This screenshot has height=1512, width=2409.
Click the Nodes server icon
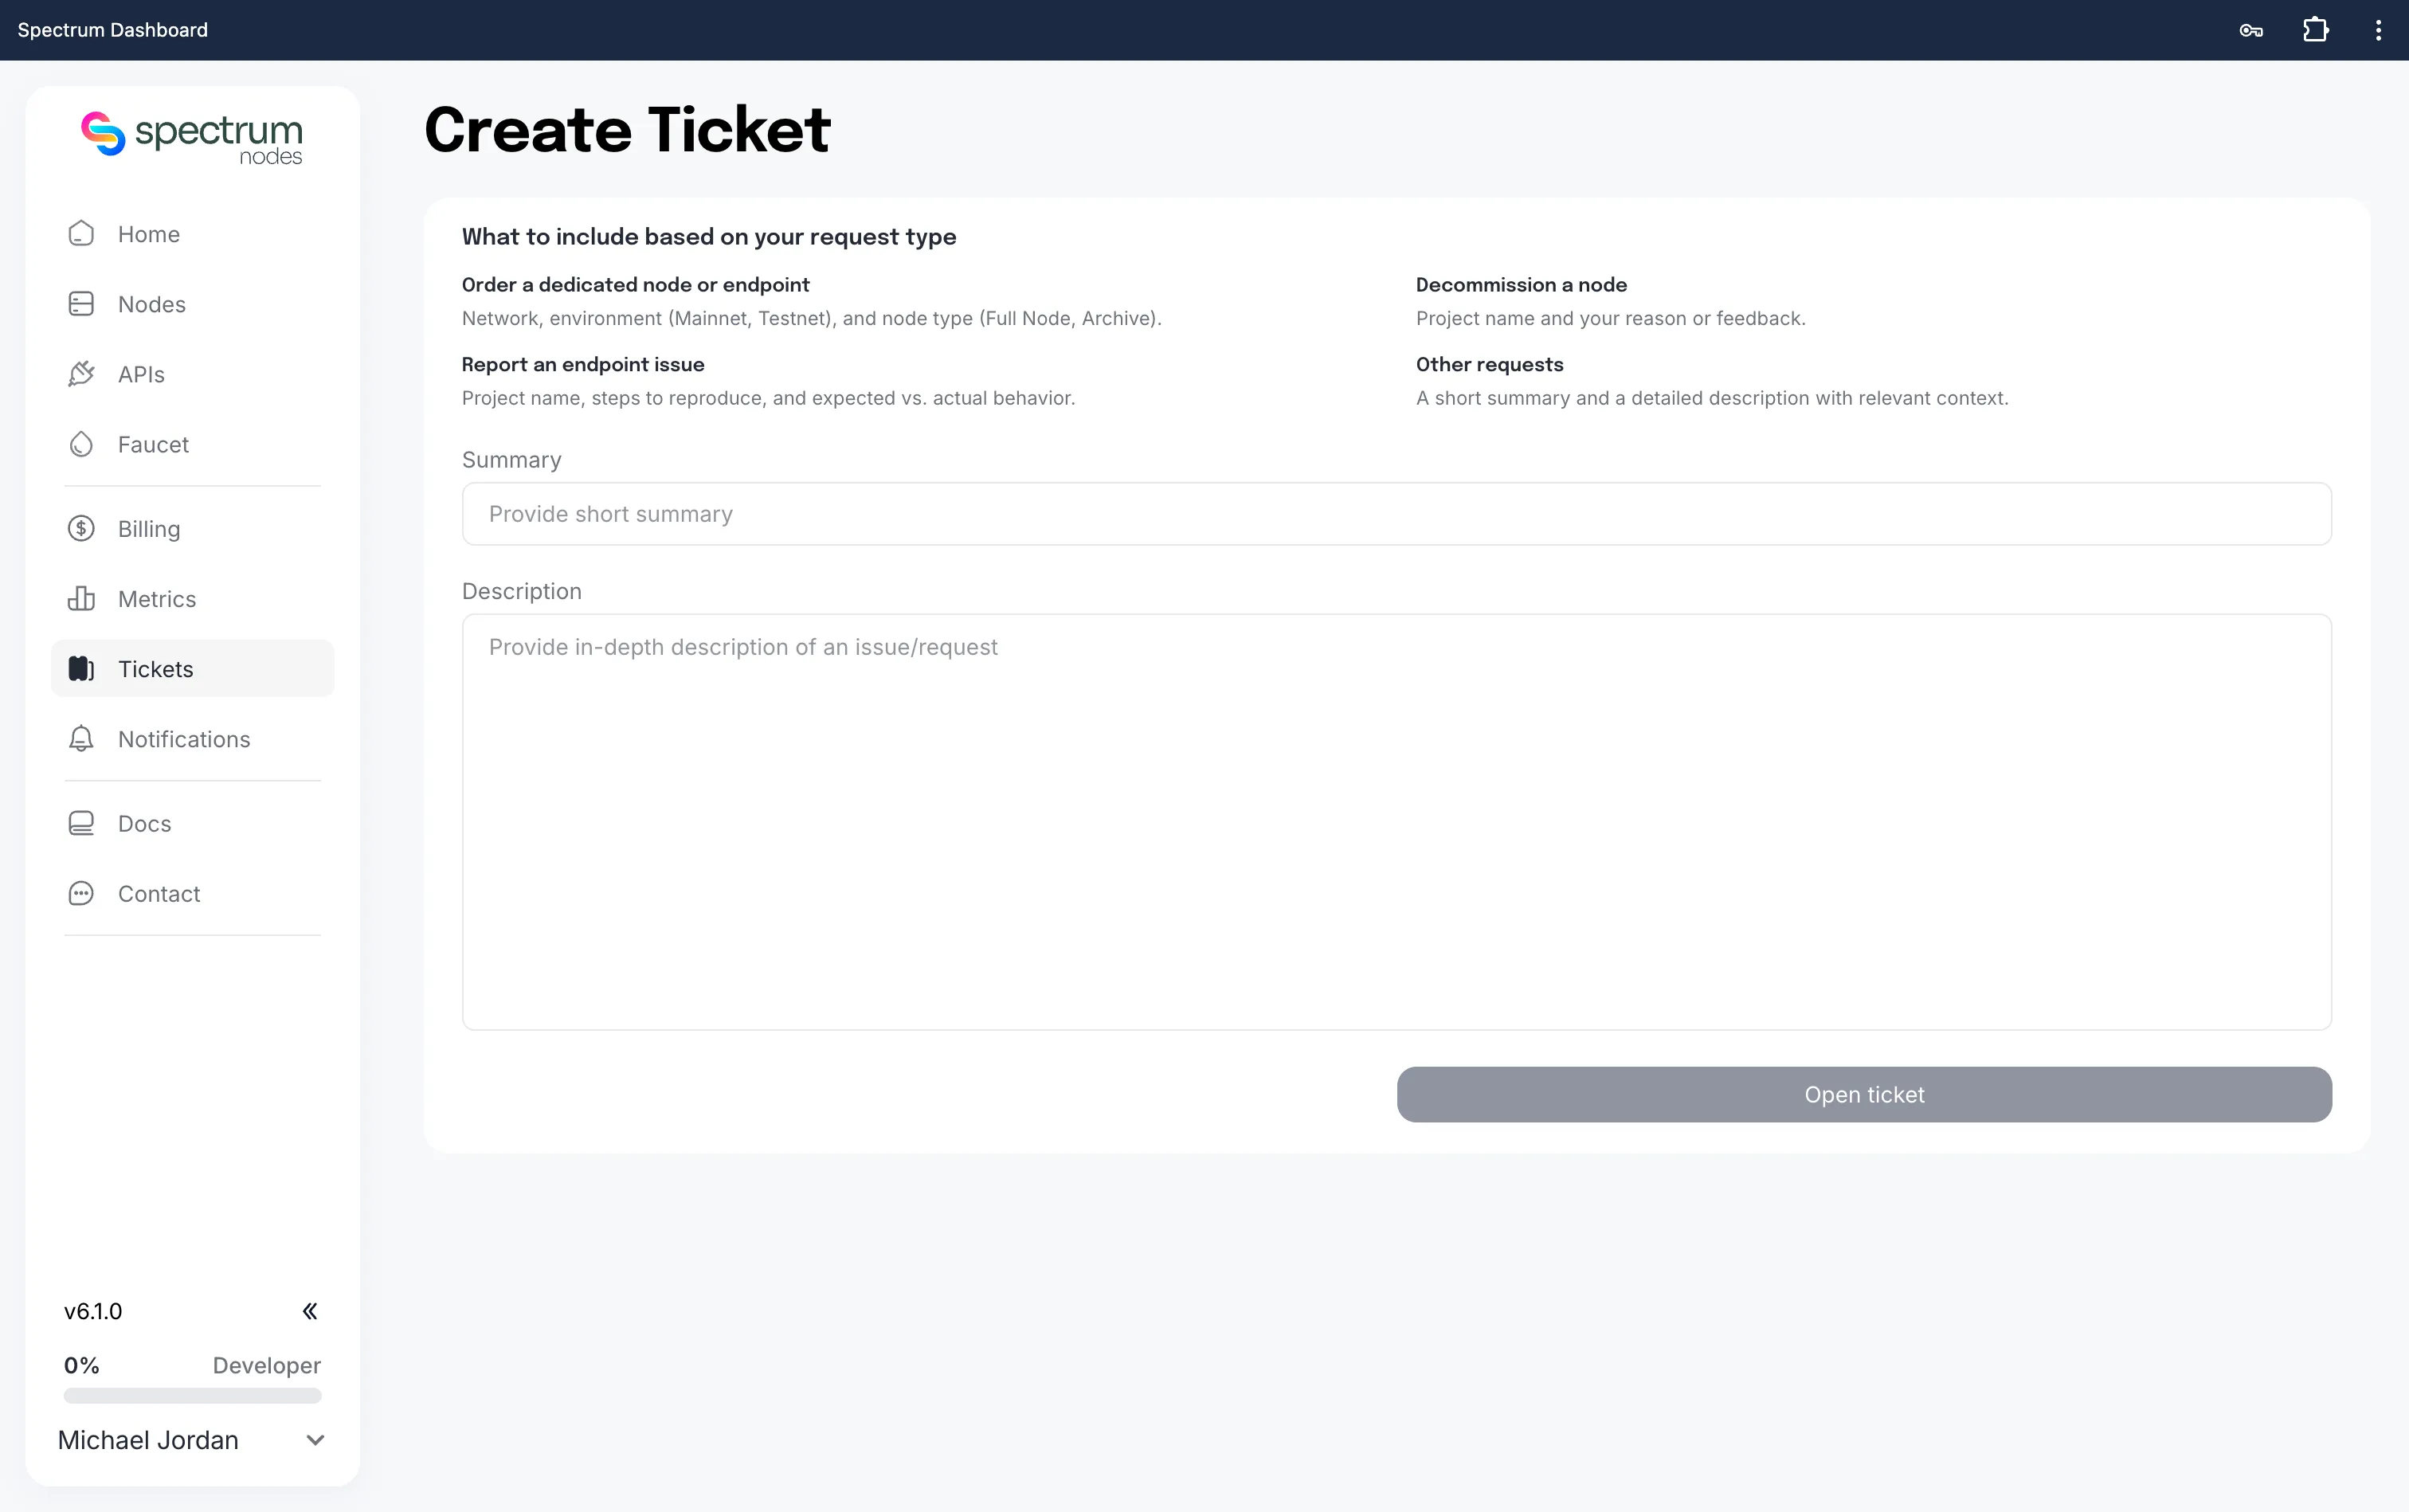coord(81,304)
